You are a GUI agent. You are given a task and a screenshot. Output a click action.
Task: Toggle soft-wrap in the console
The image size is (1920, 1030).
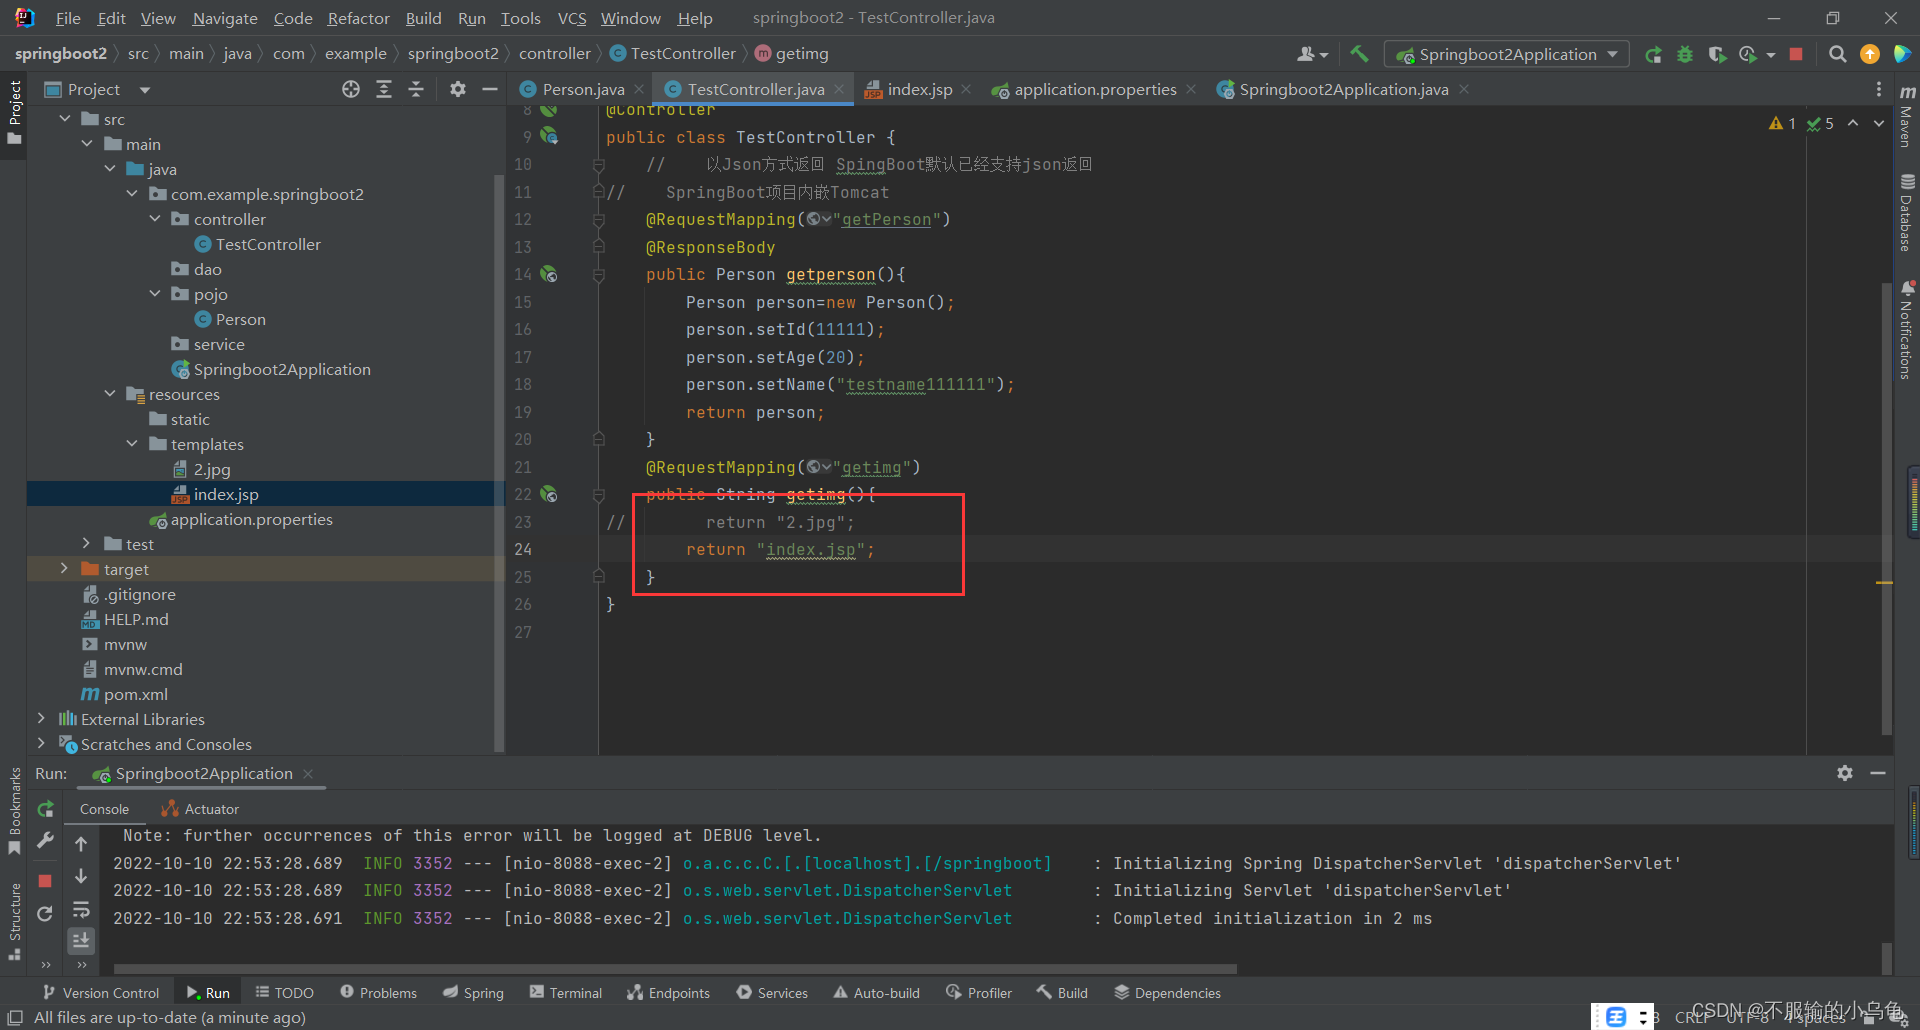tap(81, 909)
